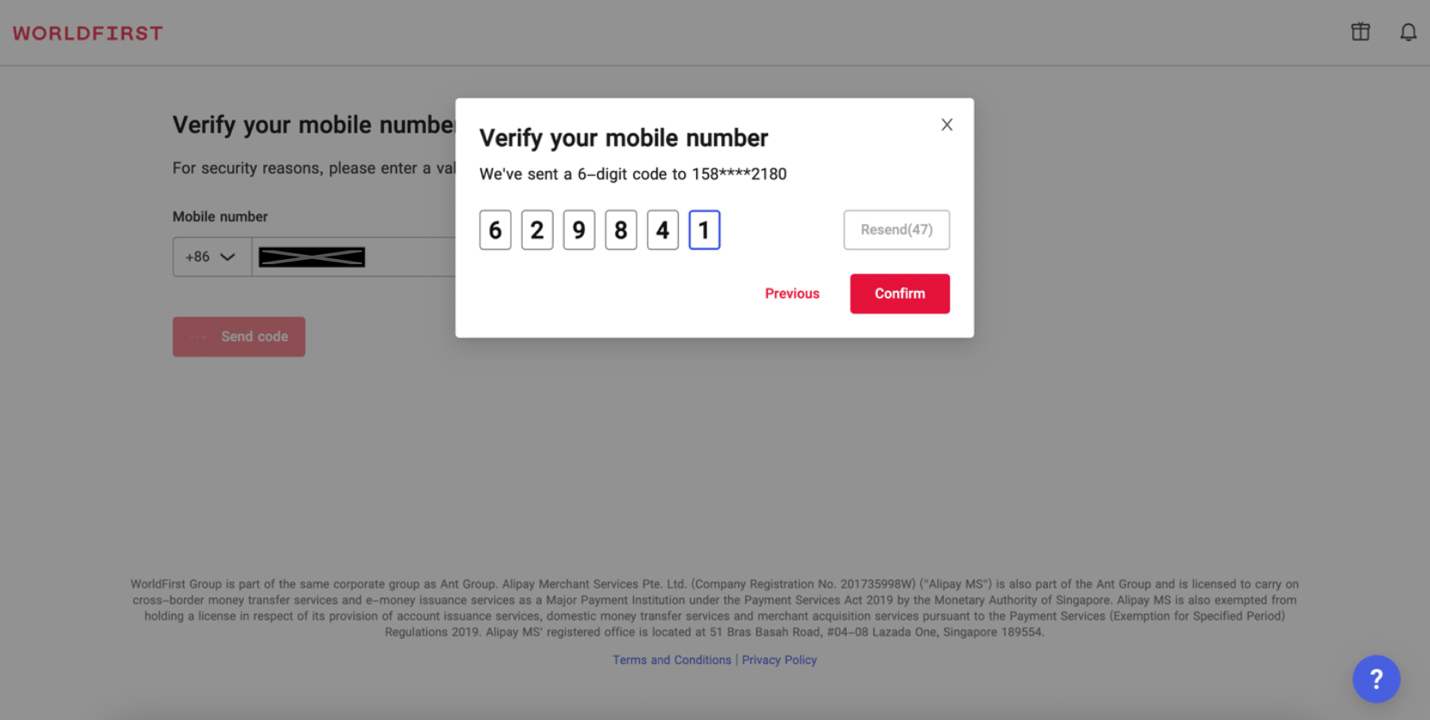Close the verification dialog with X

coord(947,125)
